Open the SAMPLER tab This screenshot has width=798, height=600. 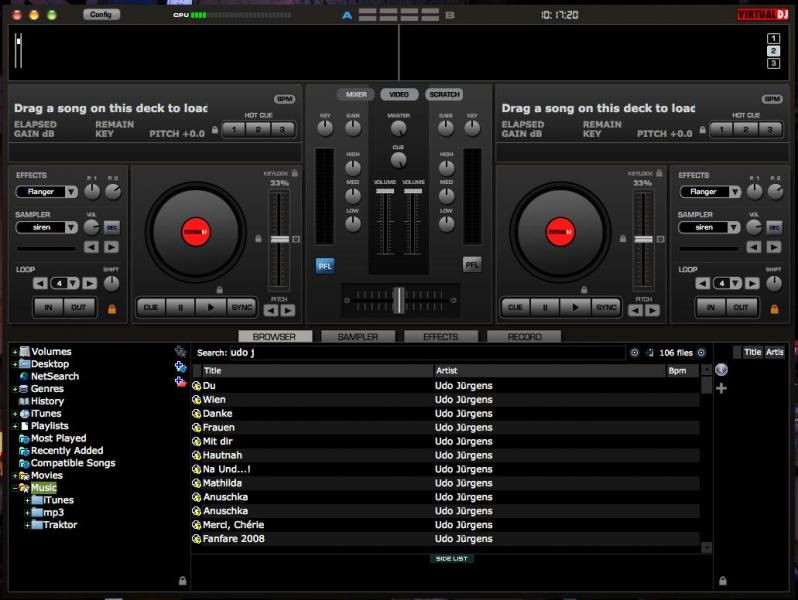358,336
